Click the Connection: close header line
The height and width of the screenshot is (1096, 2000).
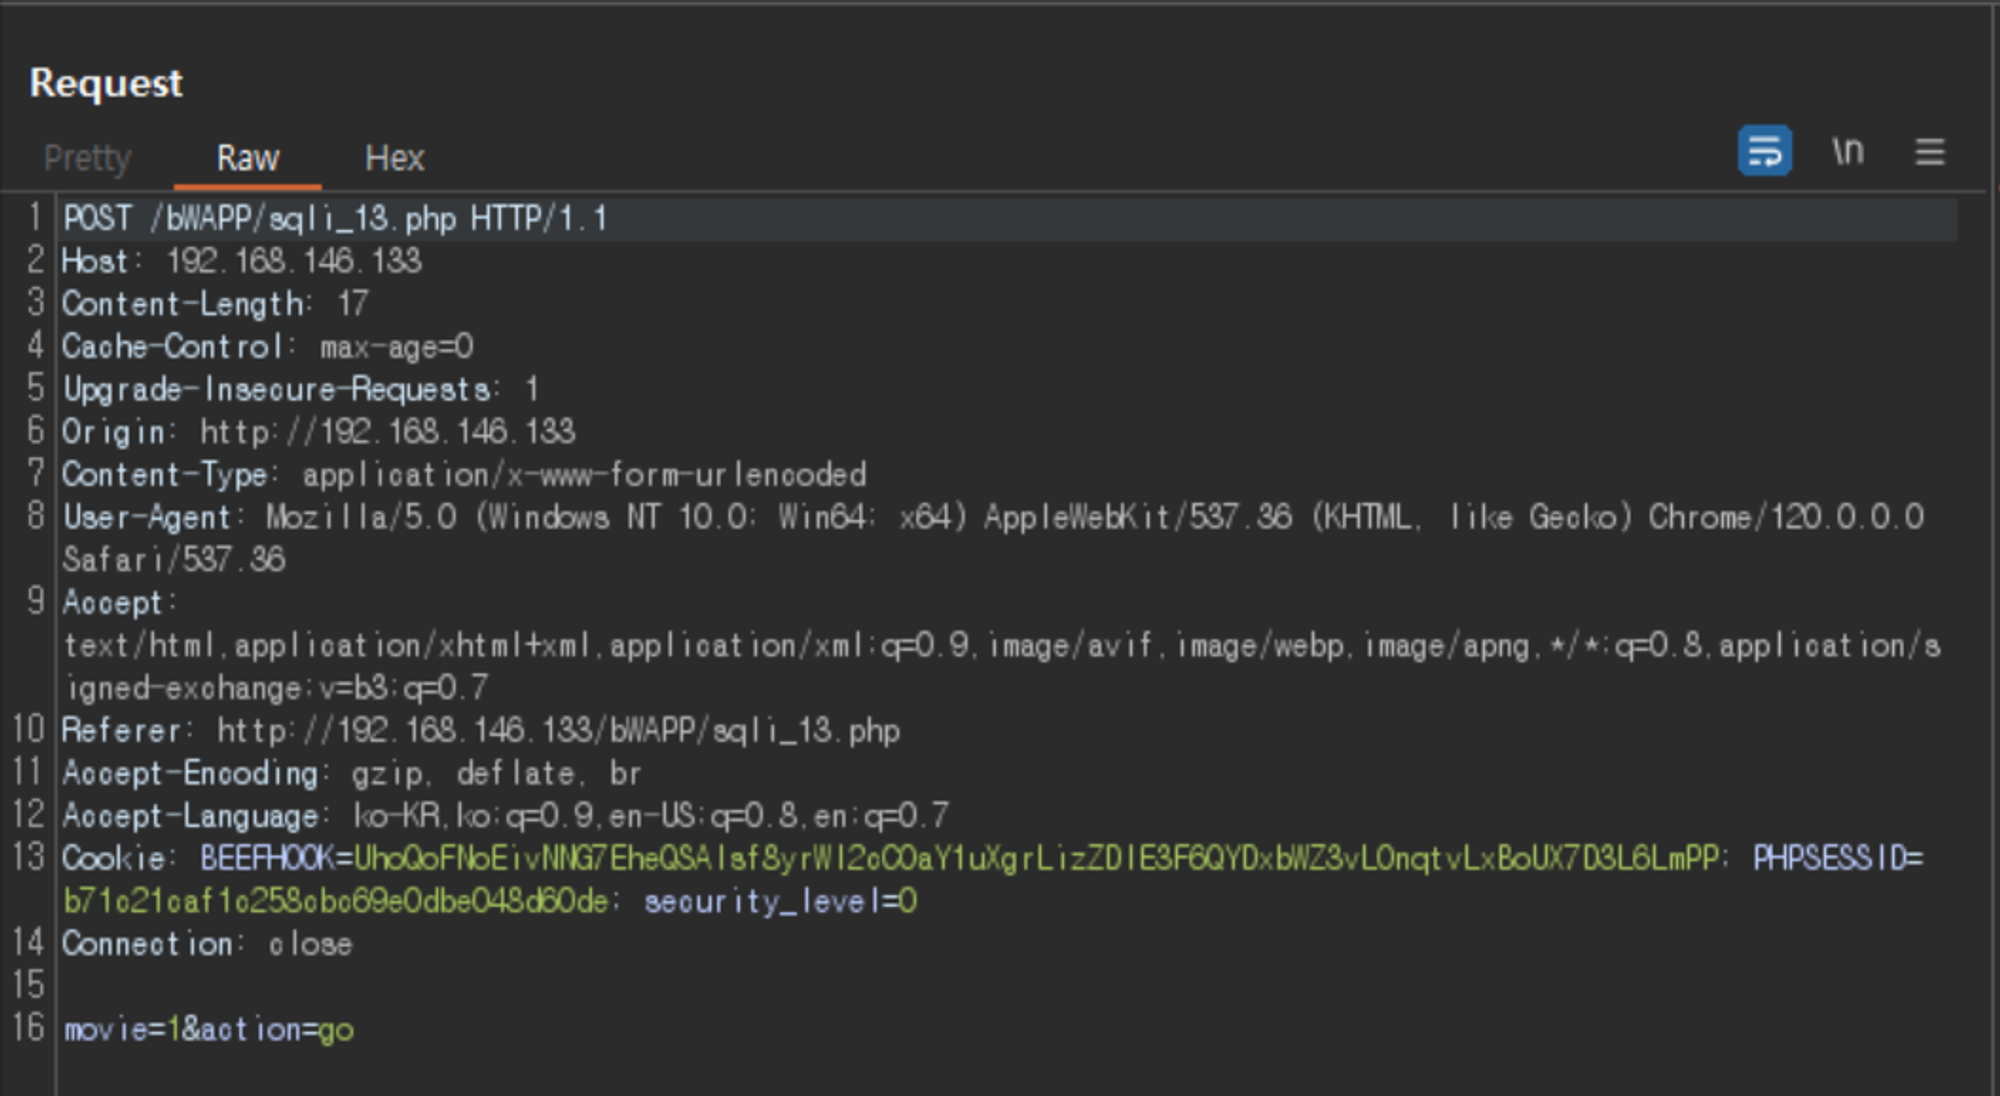point(208,944)
